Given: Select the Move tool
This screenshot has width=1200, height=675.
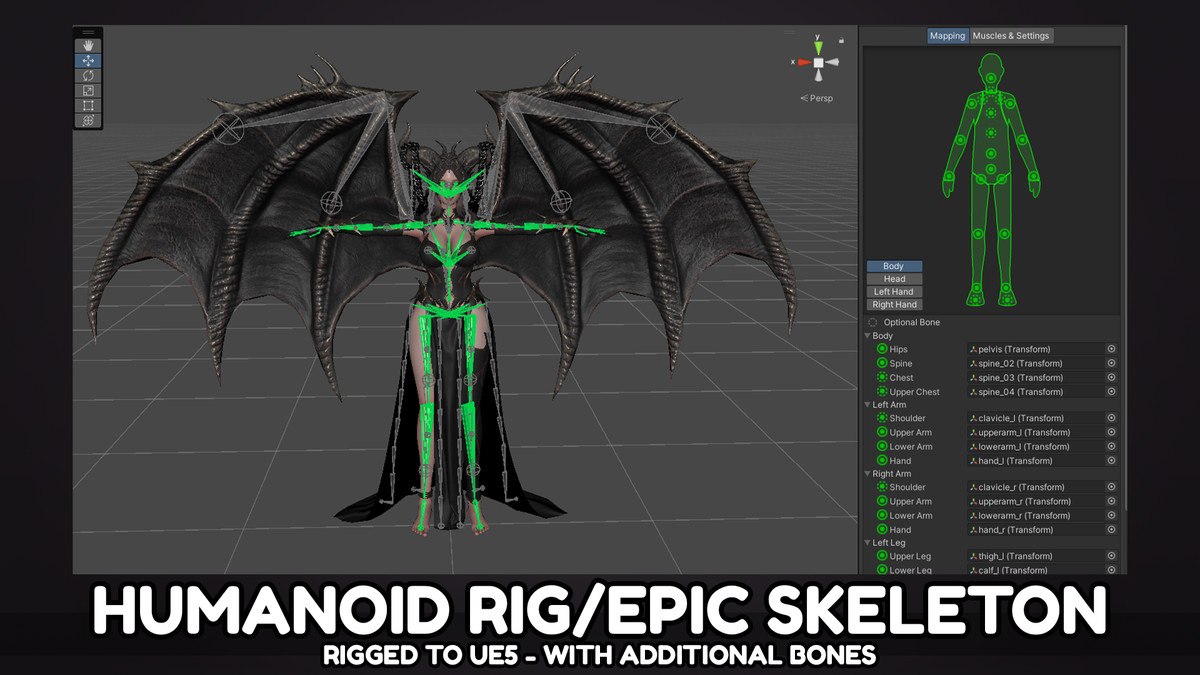Looking at the screenshot, I should (x=88, y=61).
